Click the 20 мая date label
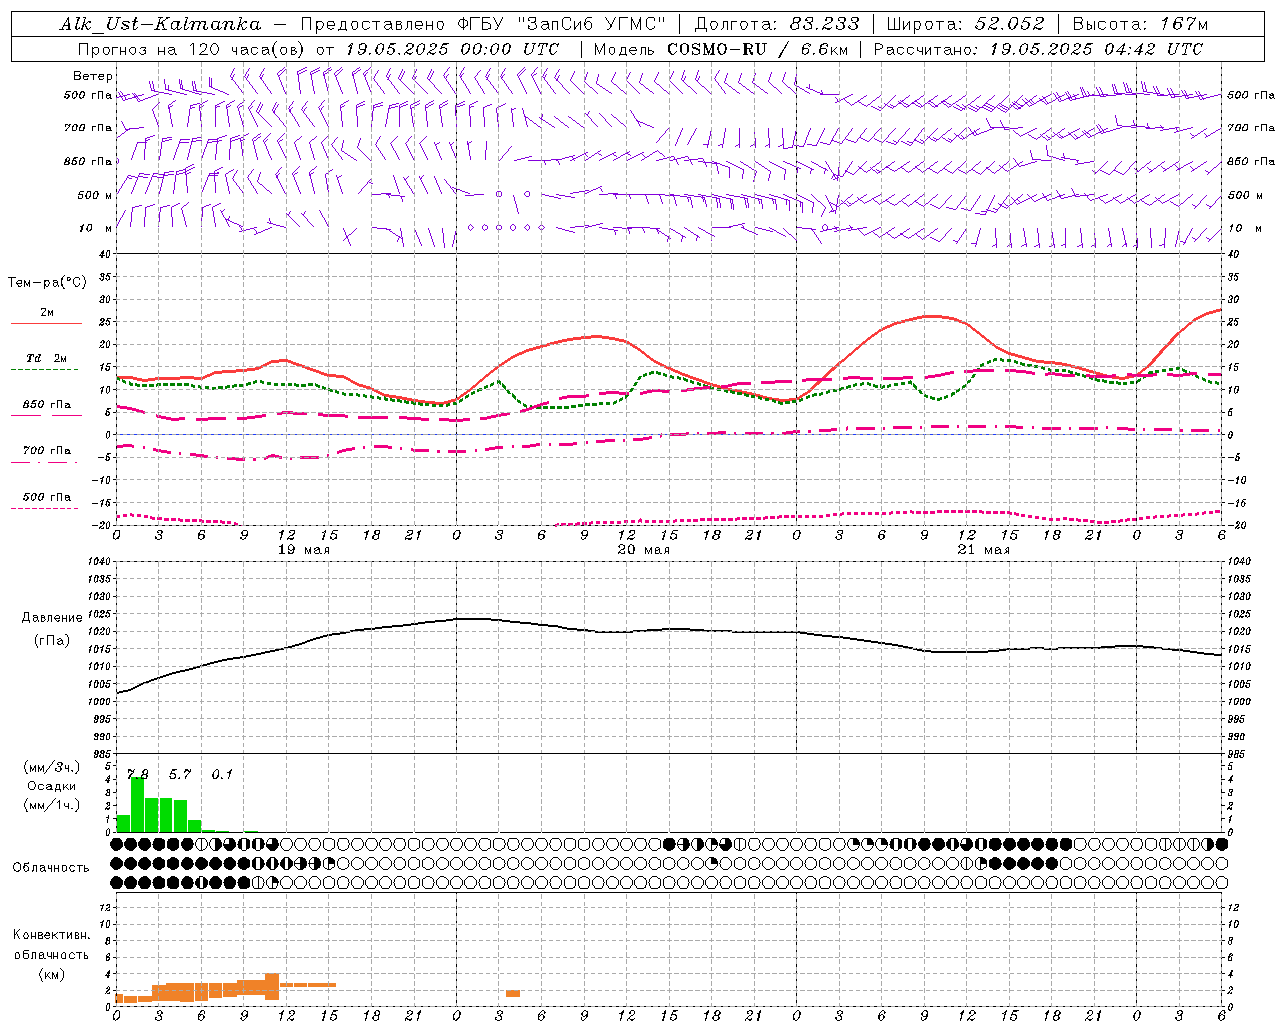The image size is (1280, 1024). point(643,550)
